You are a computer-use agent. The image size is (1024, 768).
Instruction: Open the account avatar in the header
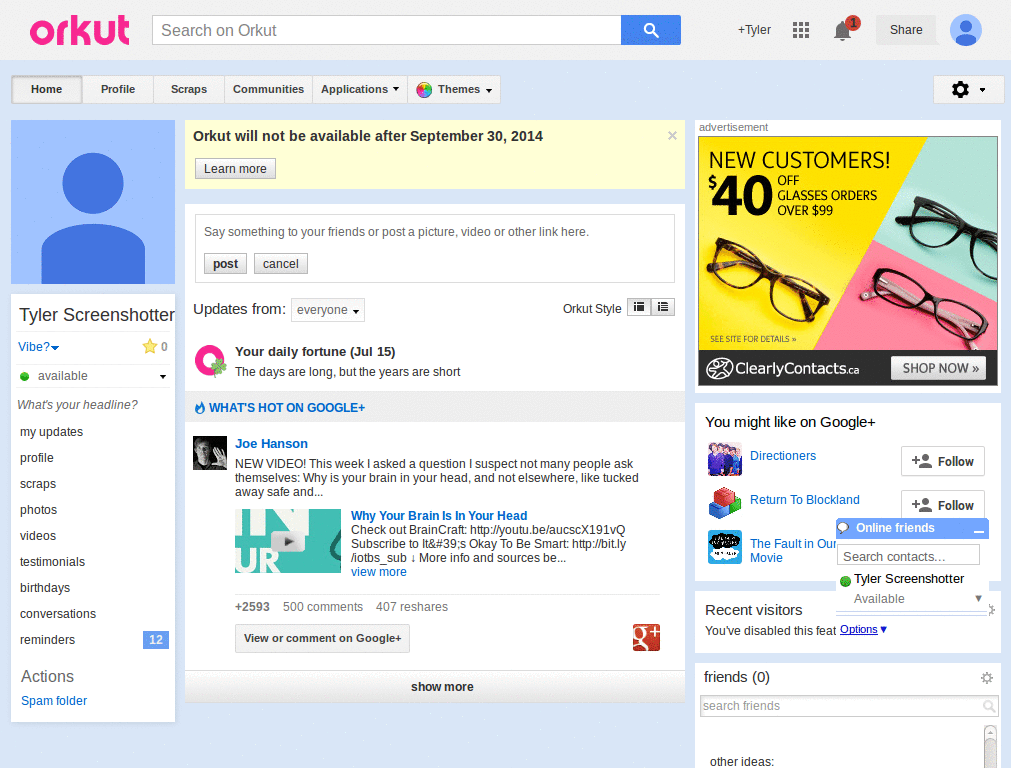click(965, 30)
